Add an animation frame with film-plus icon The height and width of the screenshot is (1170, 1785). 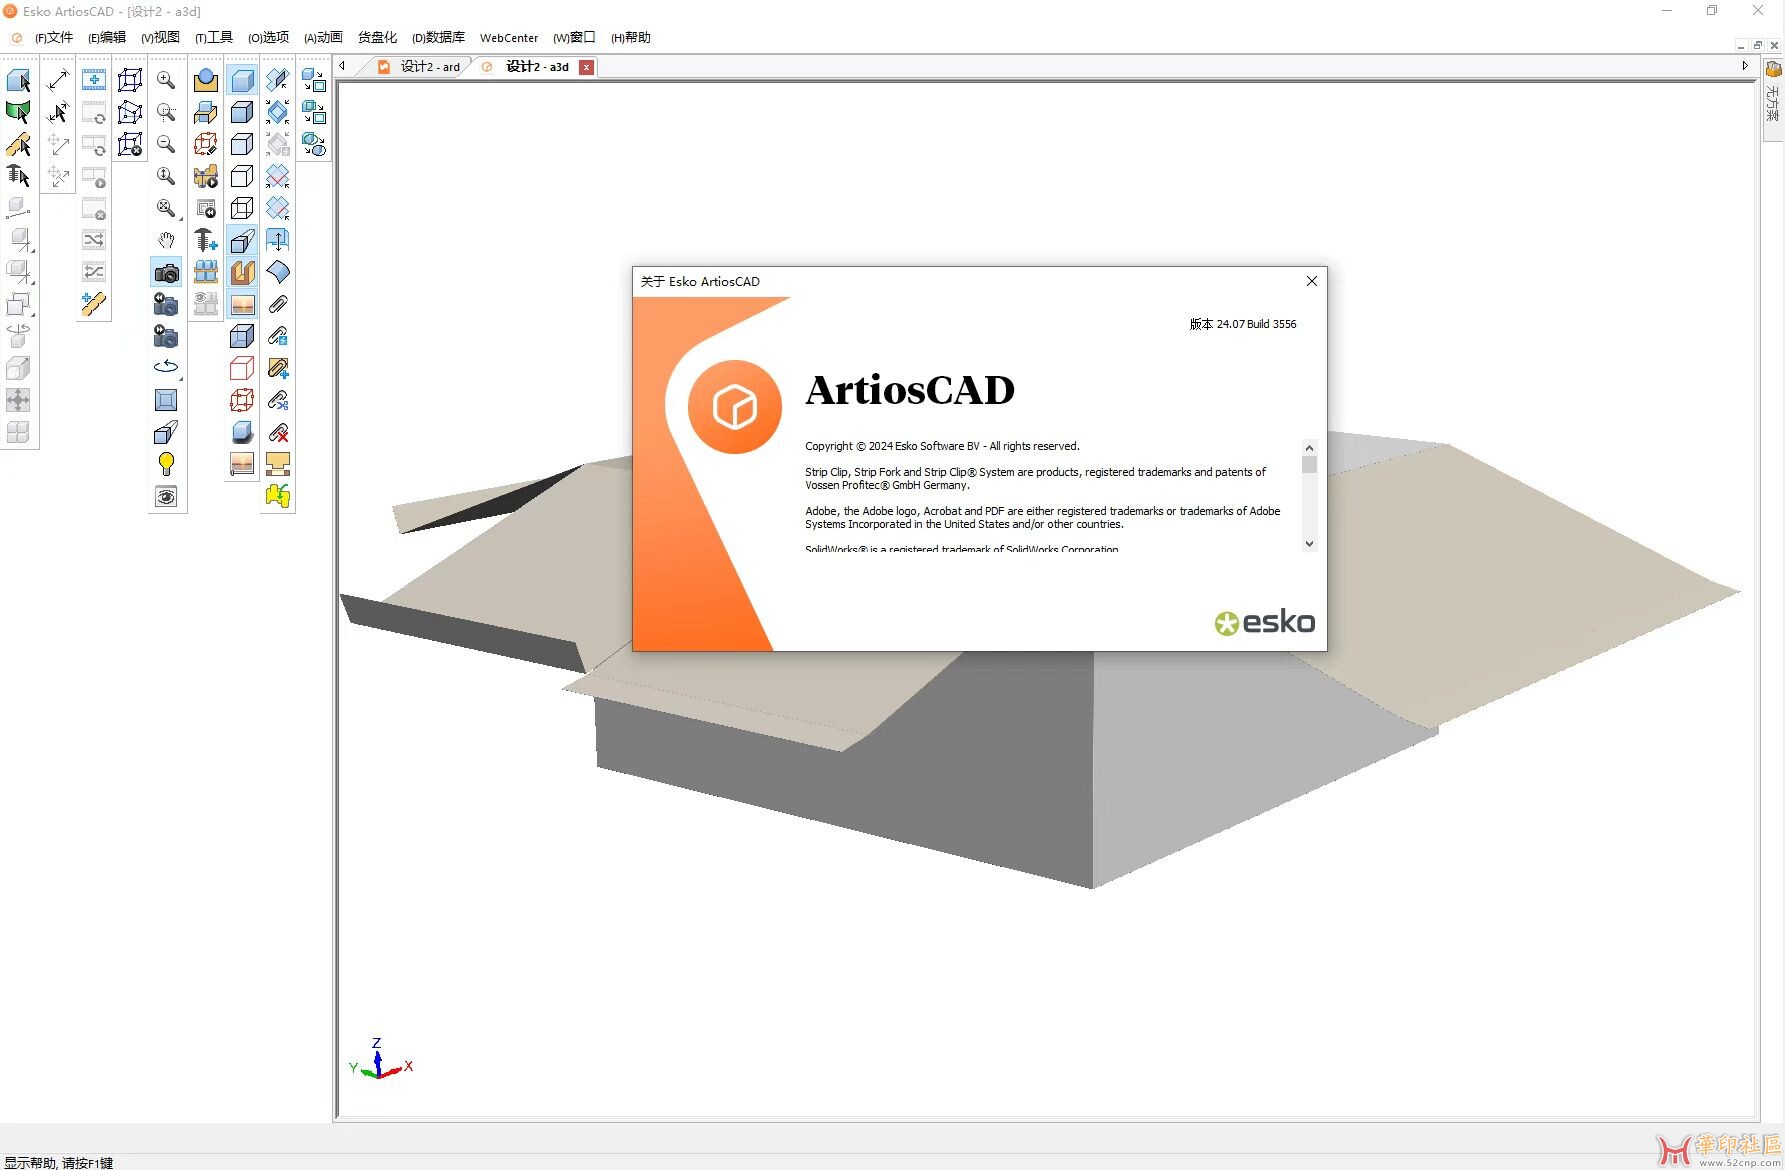pos(94,80)
